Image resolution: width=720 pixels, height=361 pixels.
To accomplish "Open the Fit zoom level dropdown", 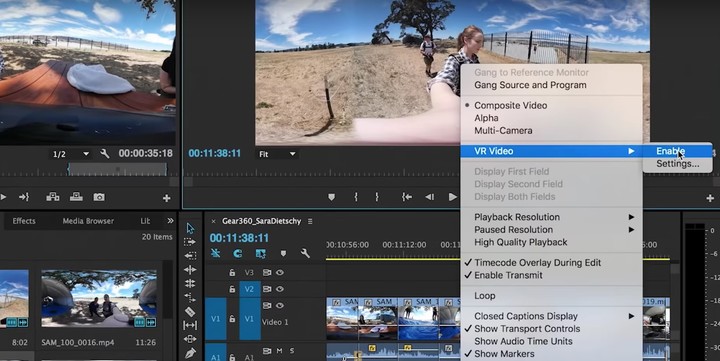I will point(277,154).
